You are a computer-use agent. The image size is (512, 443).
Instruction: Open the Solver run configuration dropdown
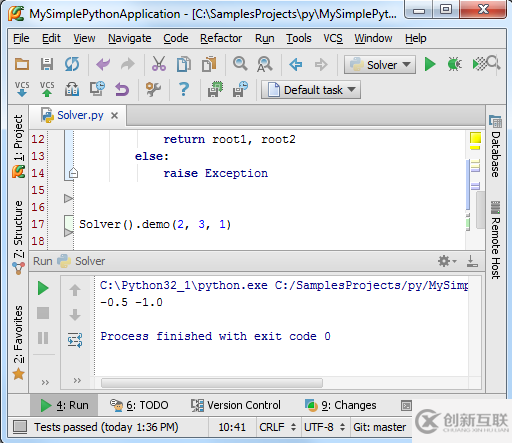380,65
